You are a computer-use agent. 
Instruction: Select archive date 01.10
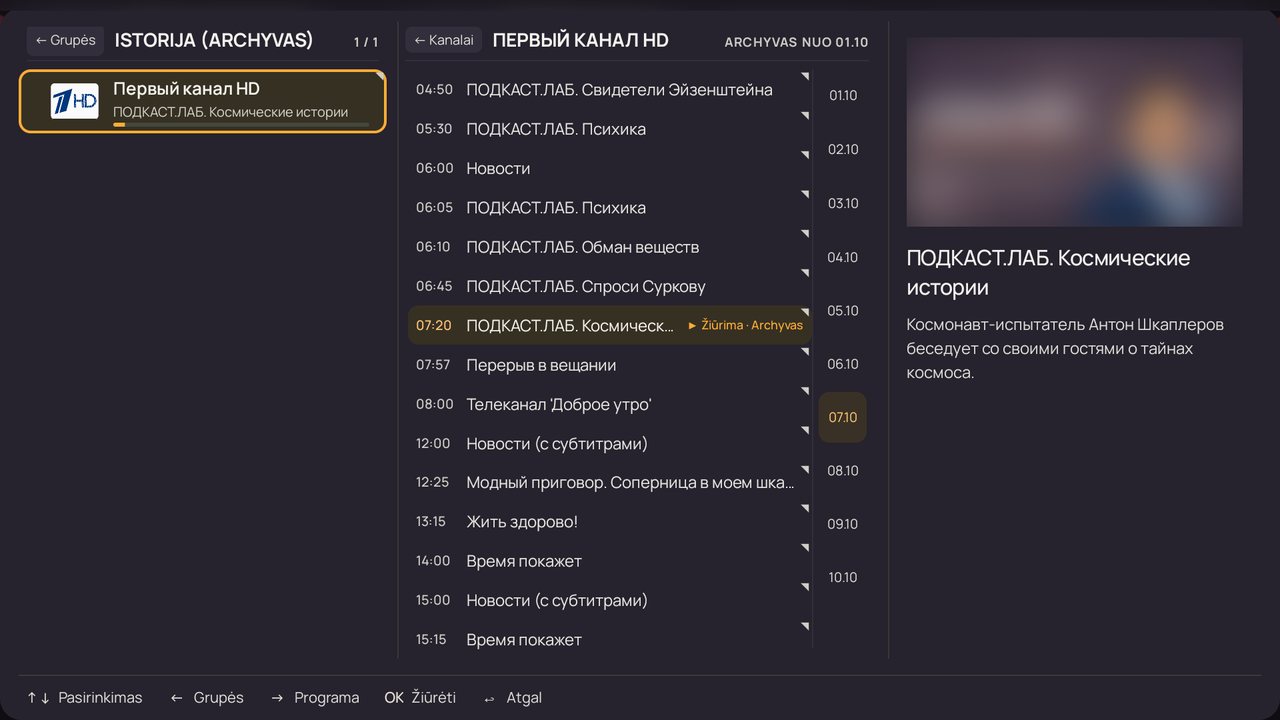(x=843, y=96)
